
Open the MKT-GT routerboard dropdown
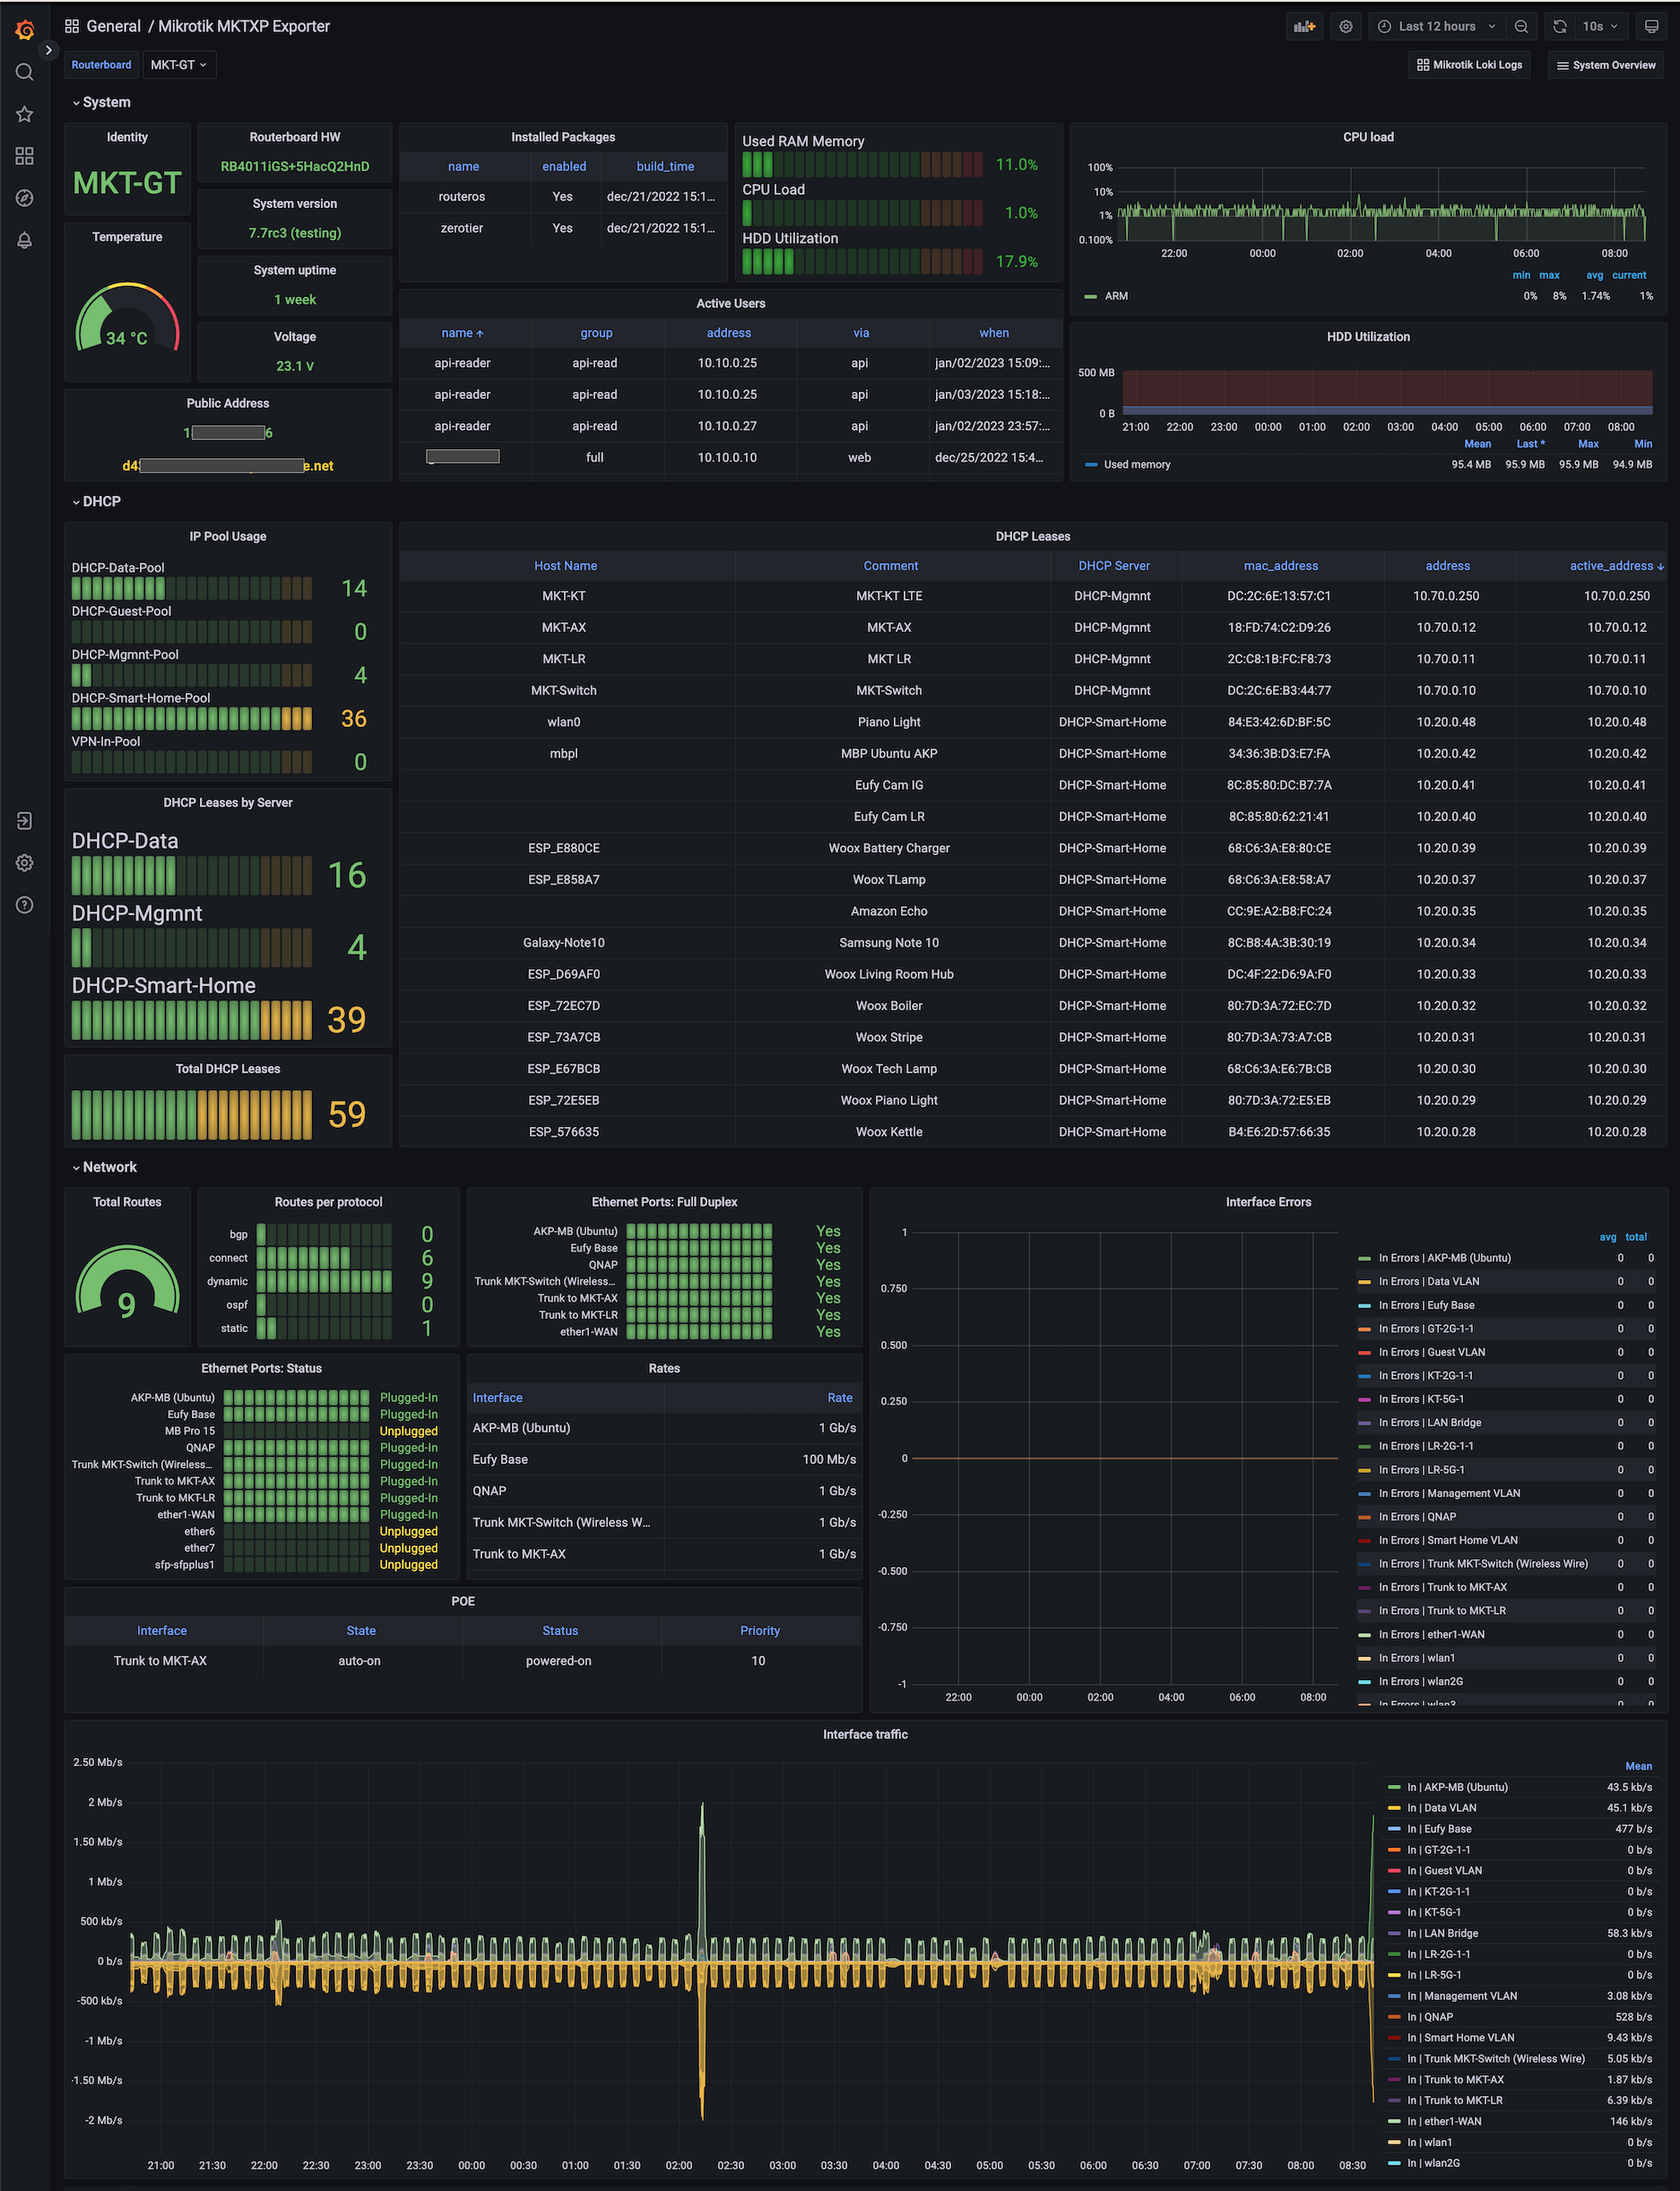(179, 65)
